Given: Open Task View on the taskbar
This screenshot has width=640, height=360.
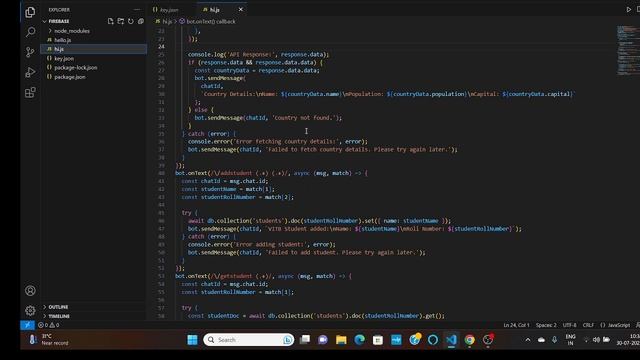Looking at the screenshot, I should (x=304, y=340).
